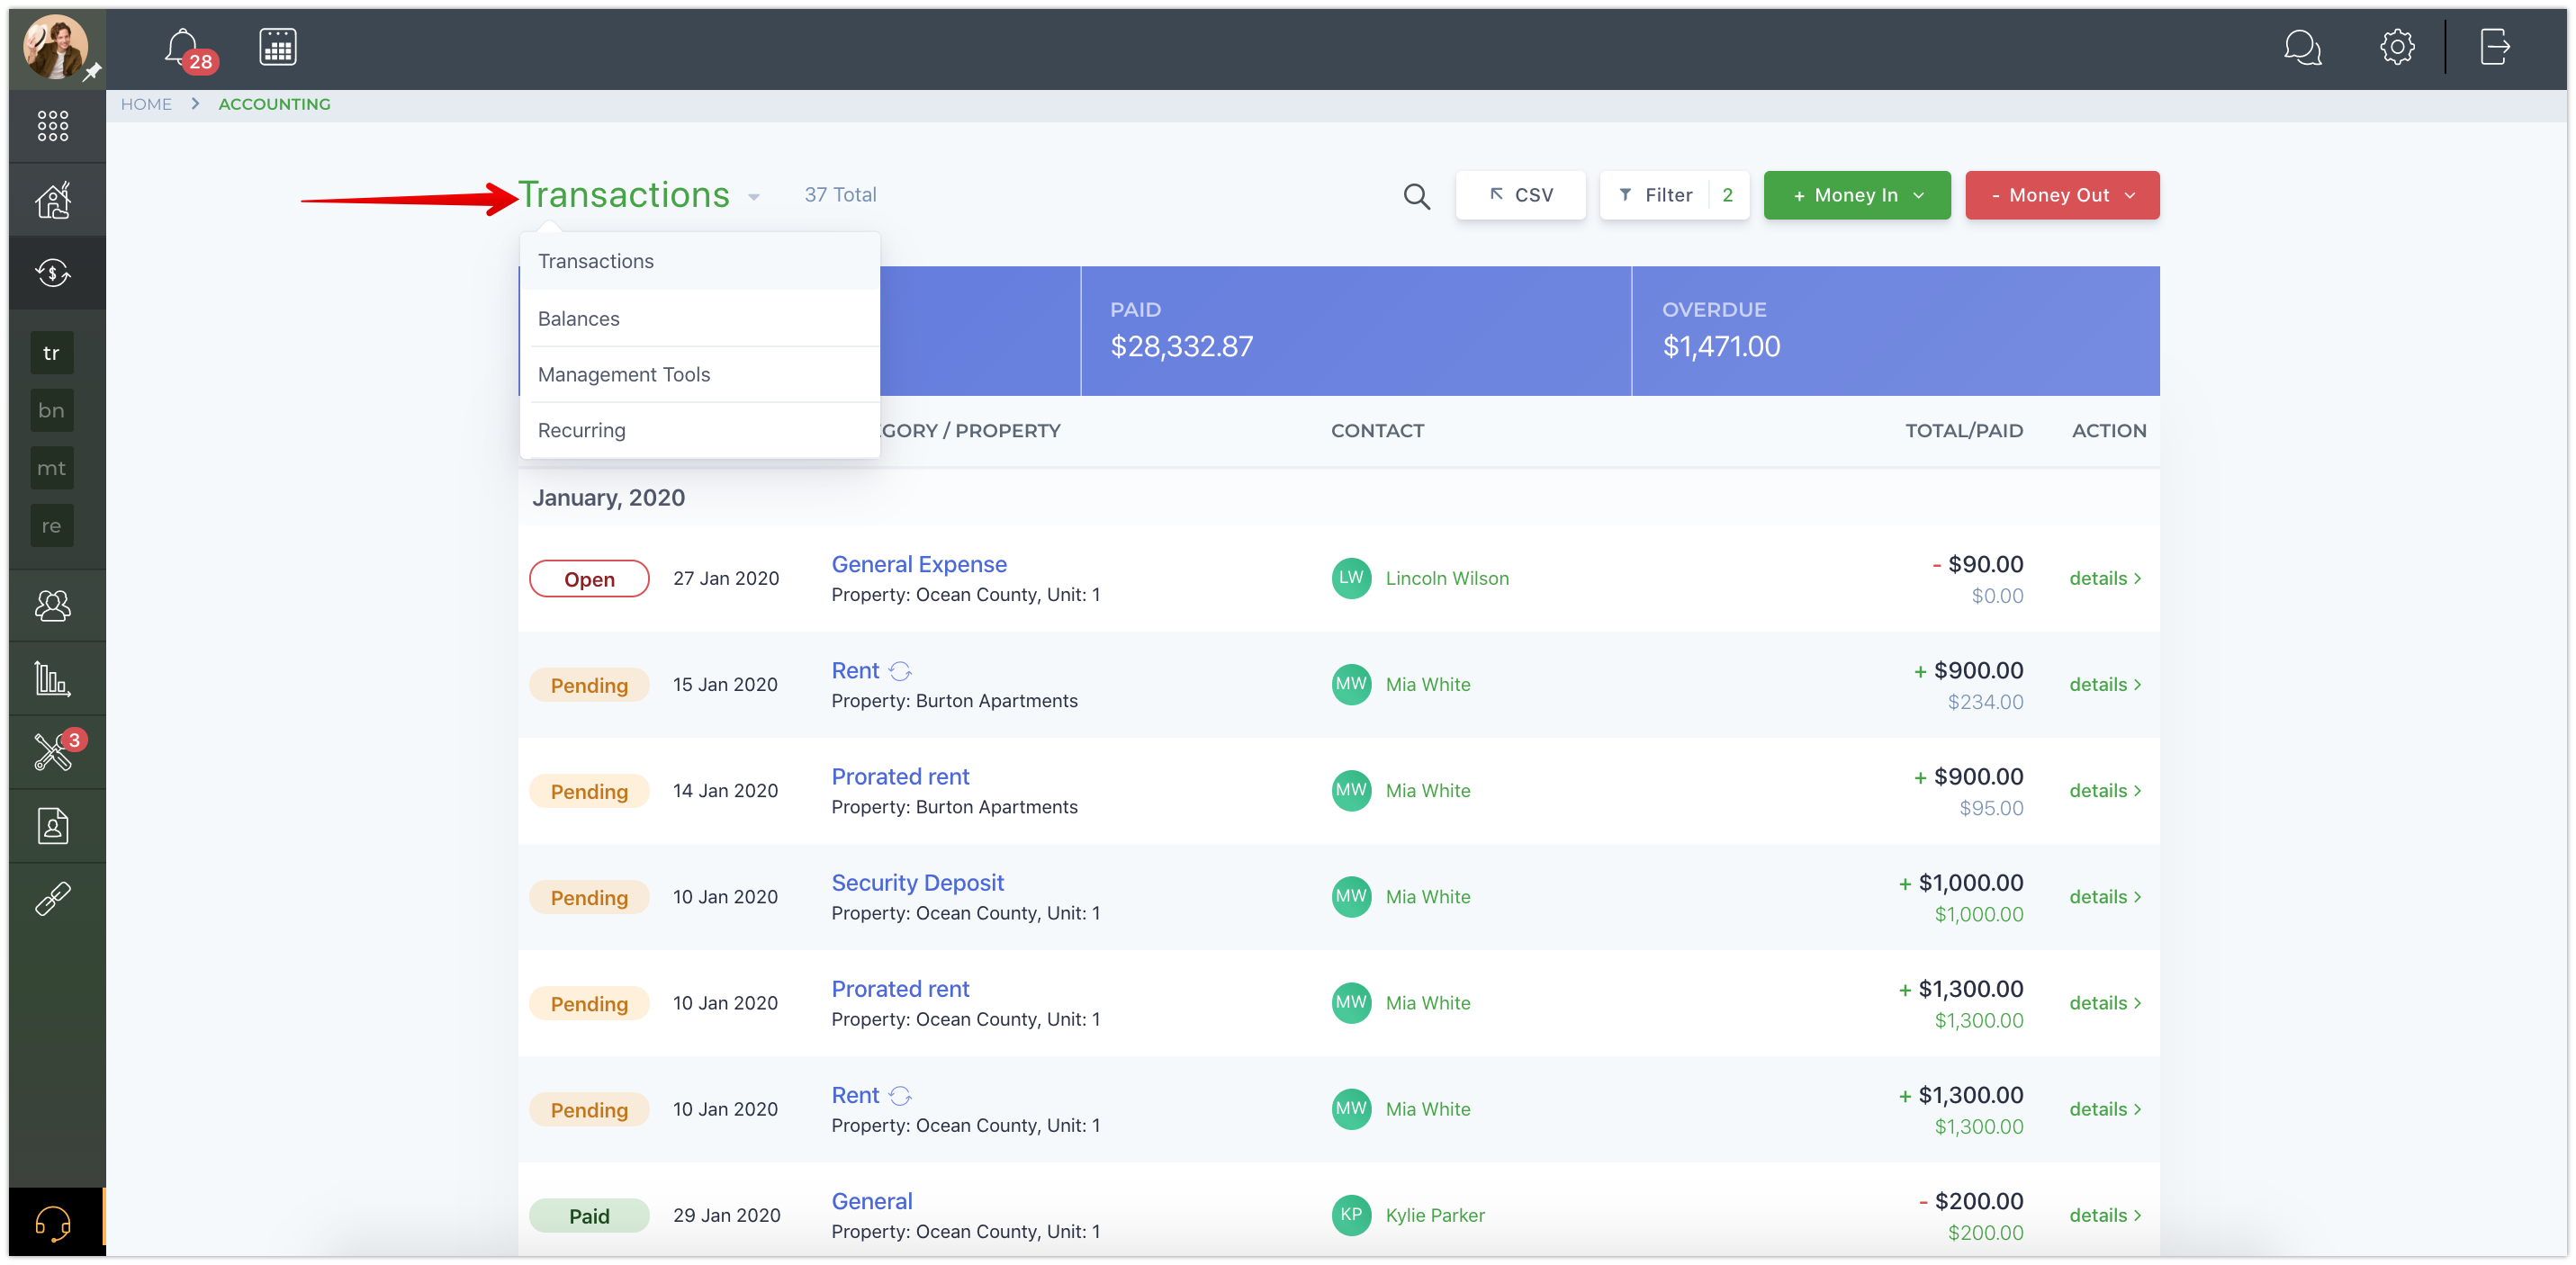Open the settings gear icon
This screenshot has width=2576, height=1265.
click(2396, 47)
